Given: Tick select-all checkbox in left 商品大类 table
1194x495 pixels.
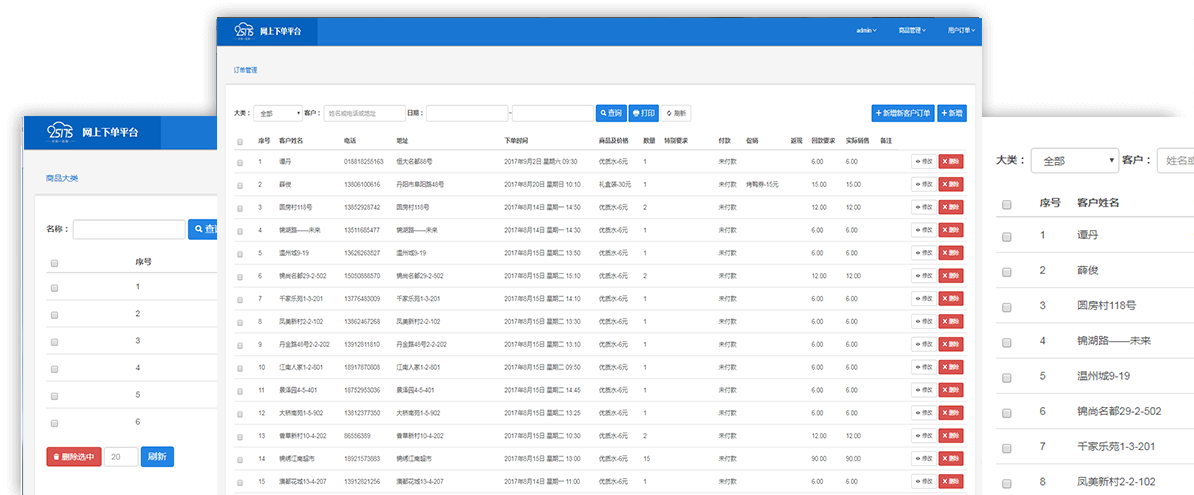Looking at the screenshot, I should (54, 263).
